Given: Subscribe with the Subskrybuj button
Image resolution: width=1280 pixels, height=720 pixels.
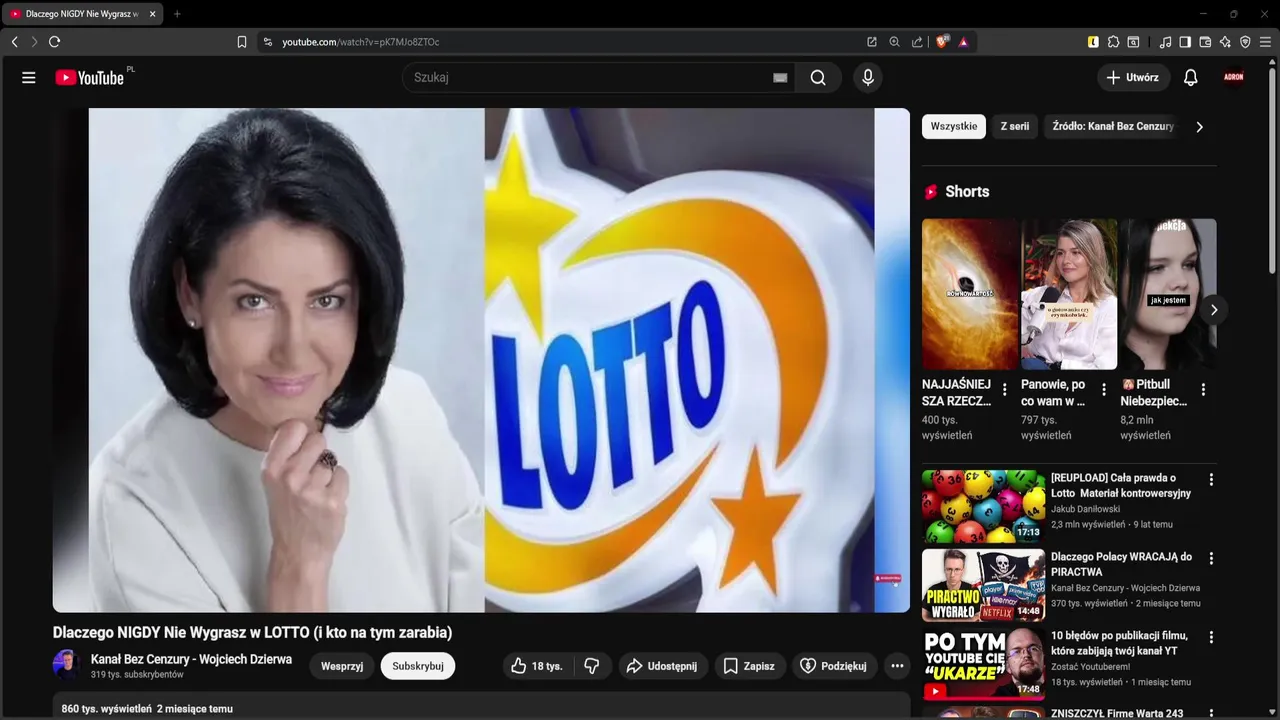Looking at the screenshot, I should pos(418,666).
